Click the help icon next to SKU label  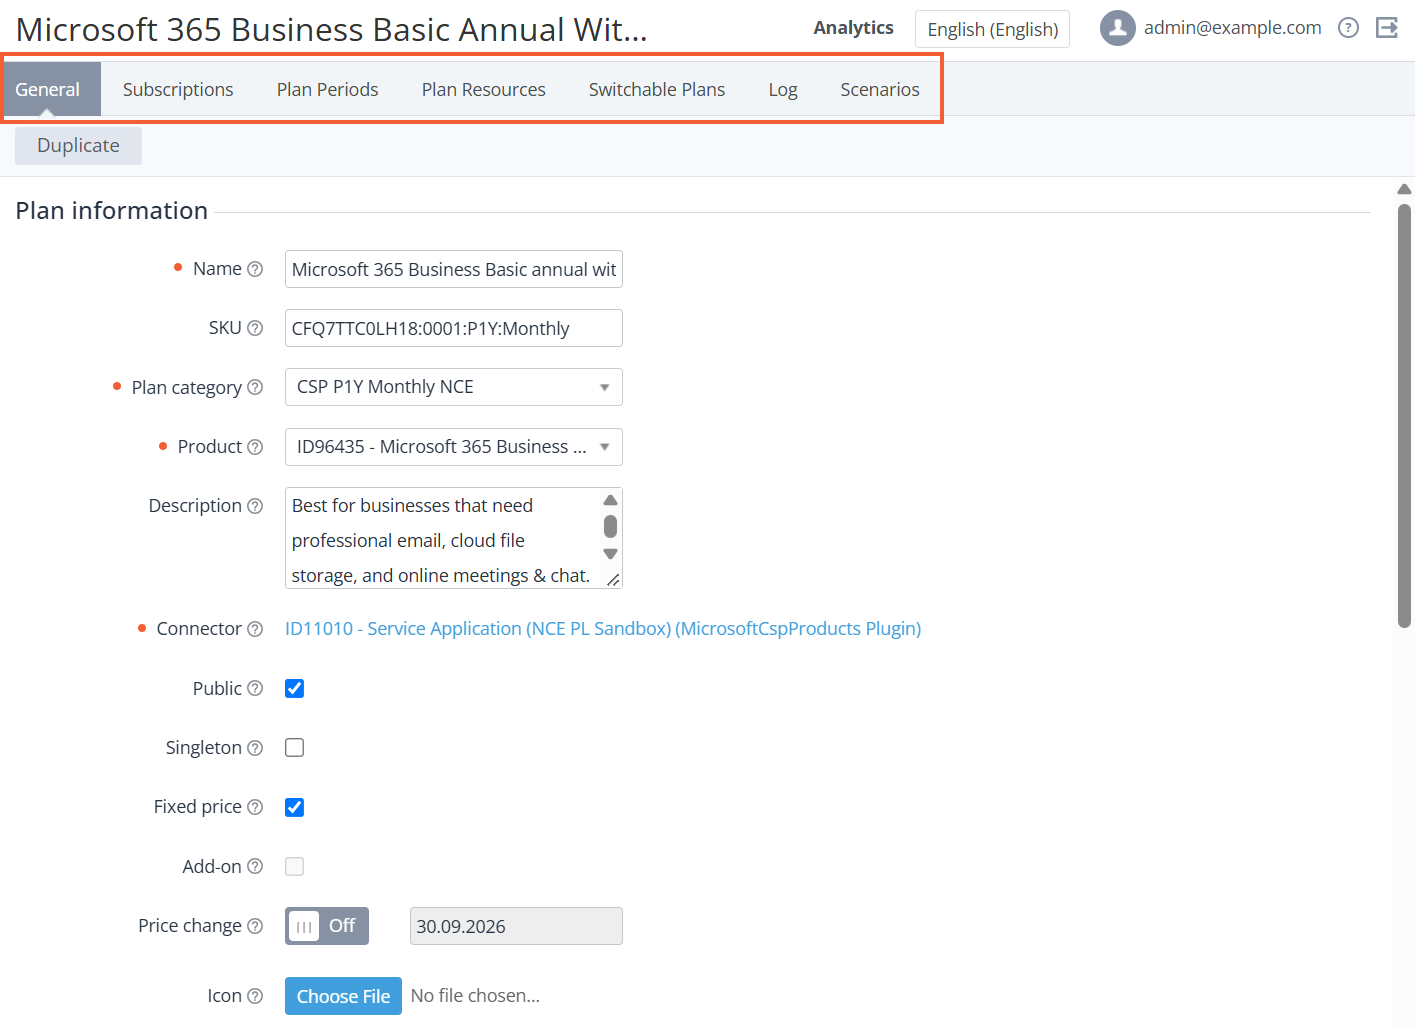[x=255, y=328]
